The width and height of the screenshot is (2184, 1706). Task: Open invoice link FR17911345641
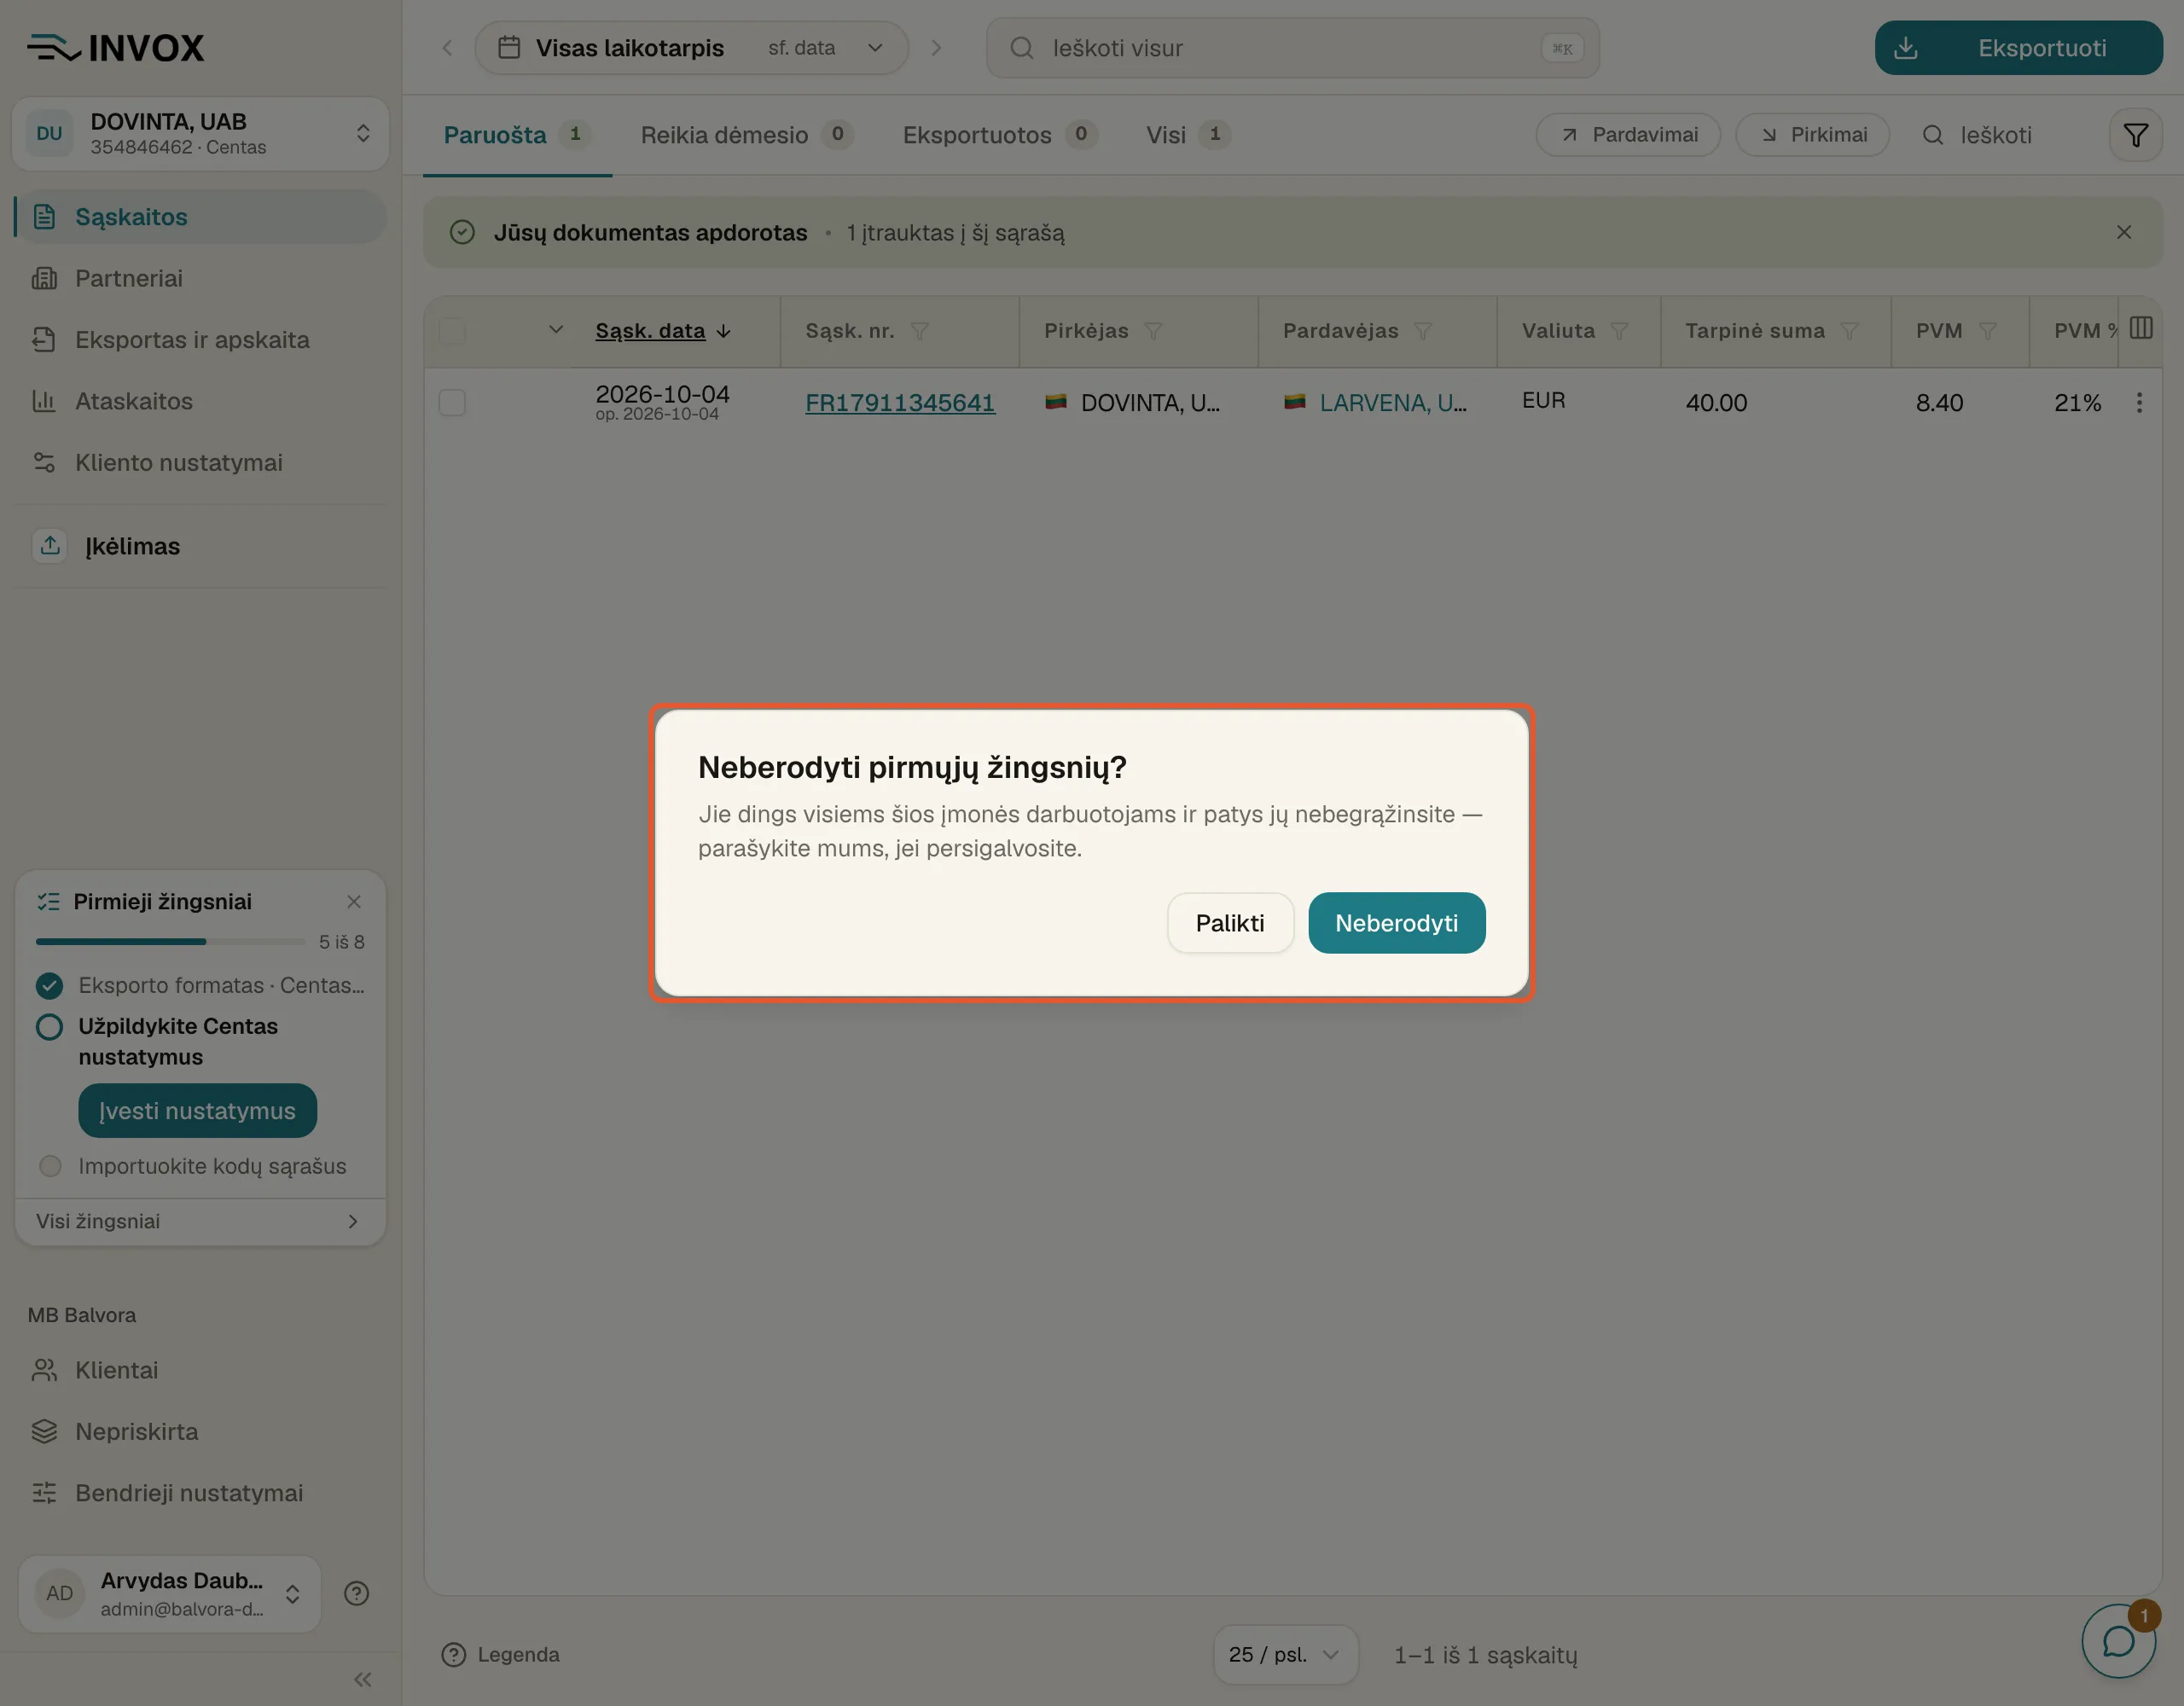click(x=900, y=403)
